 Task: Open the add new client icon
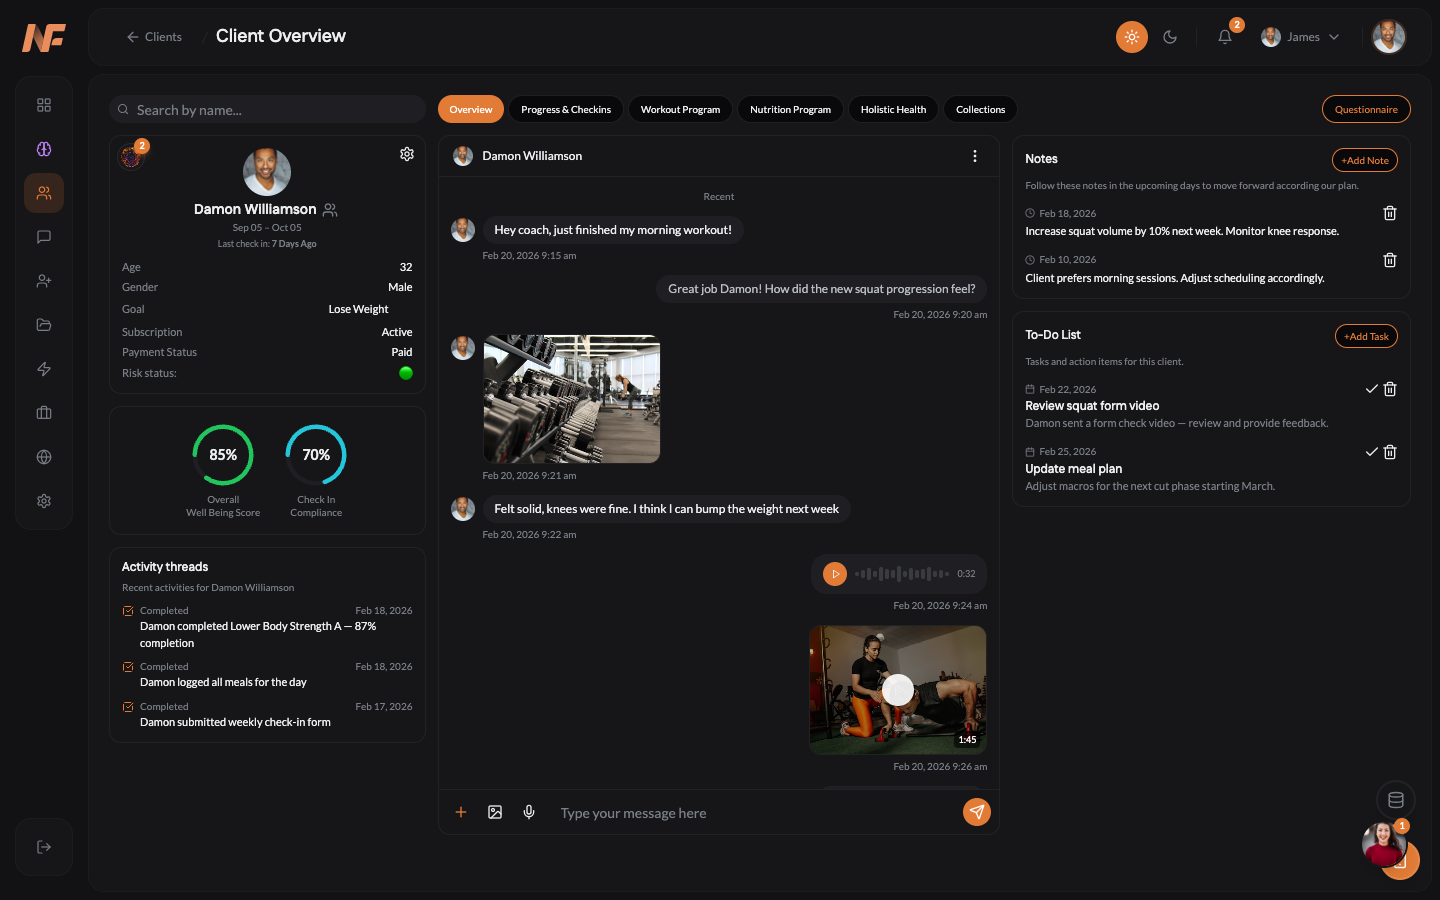tap(43, 281)
